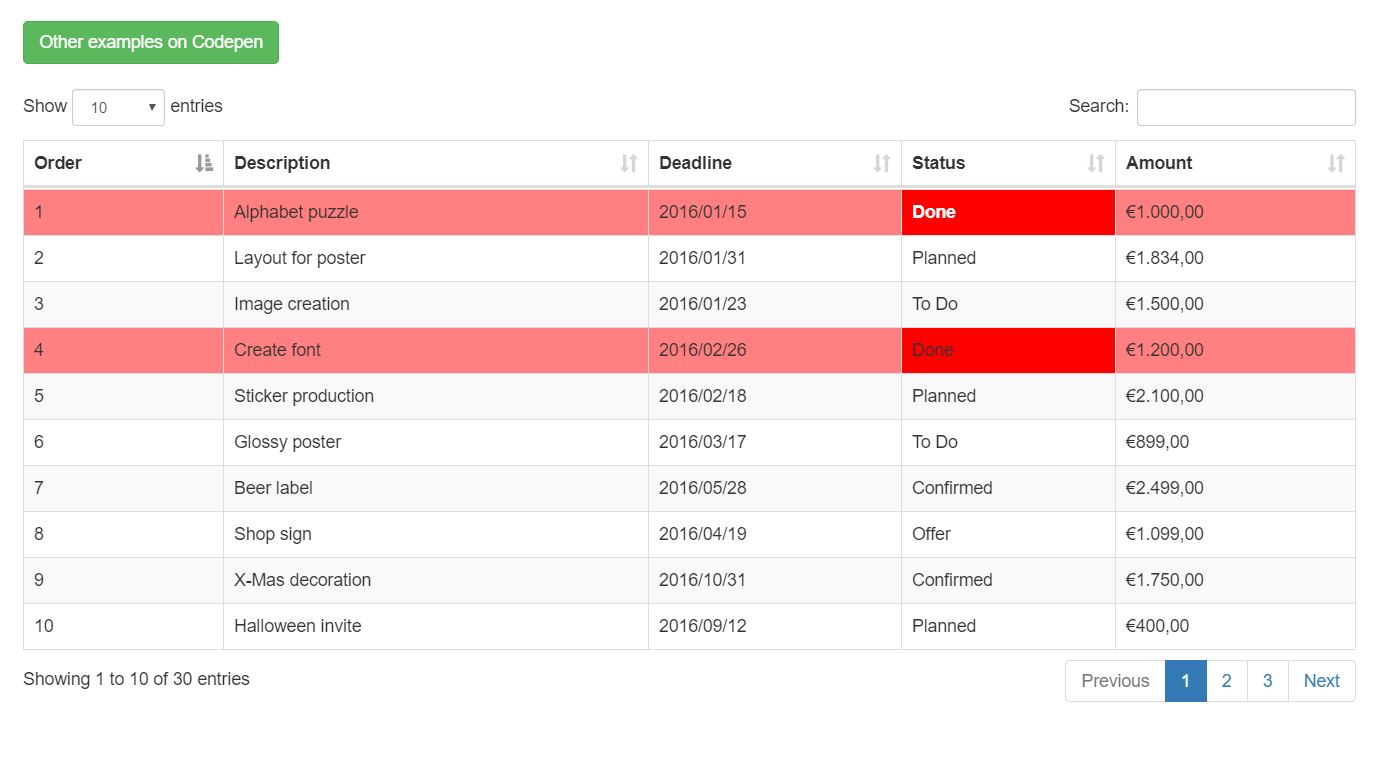The height and width of the screenshot is (767, 1390).
Task: Sort the Deadline column ascending
Action: pos(880,162)
